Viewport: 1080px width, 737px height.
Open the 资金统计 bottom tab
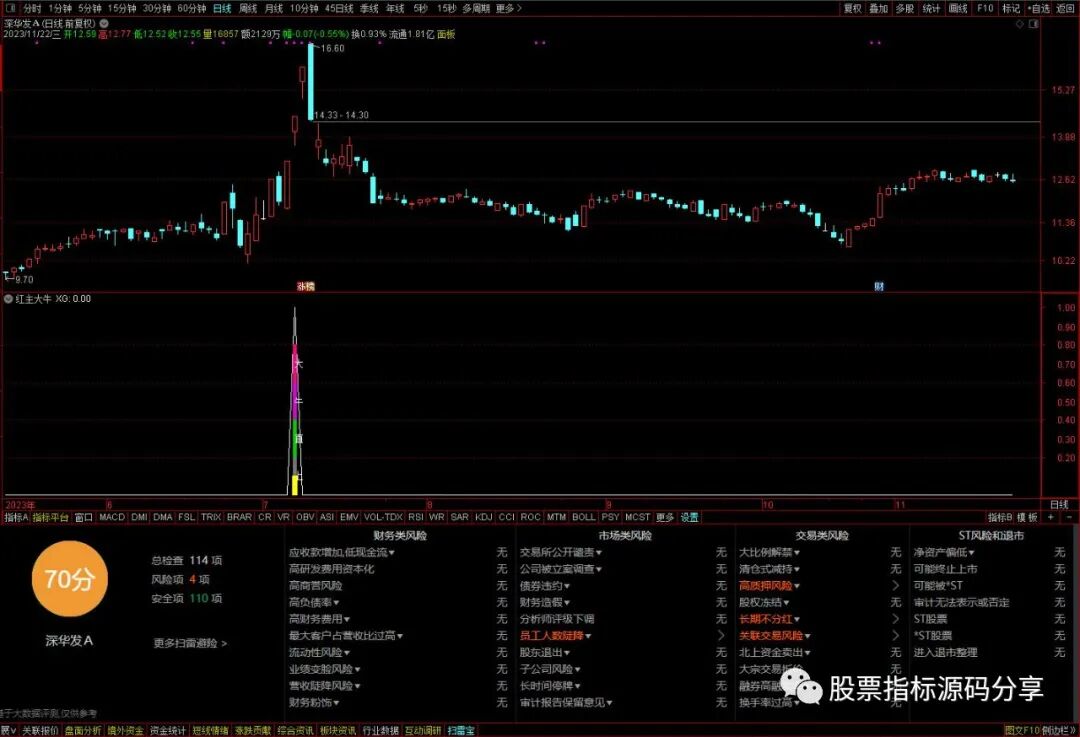[x=168, y=730]
